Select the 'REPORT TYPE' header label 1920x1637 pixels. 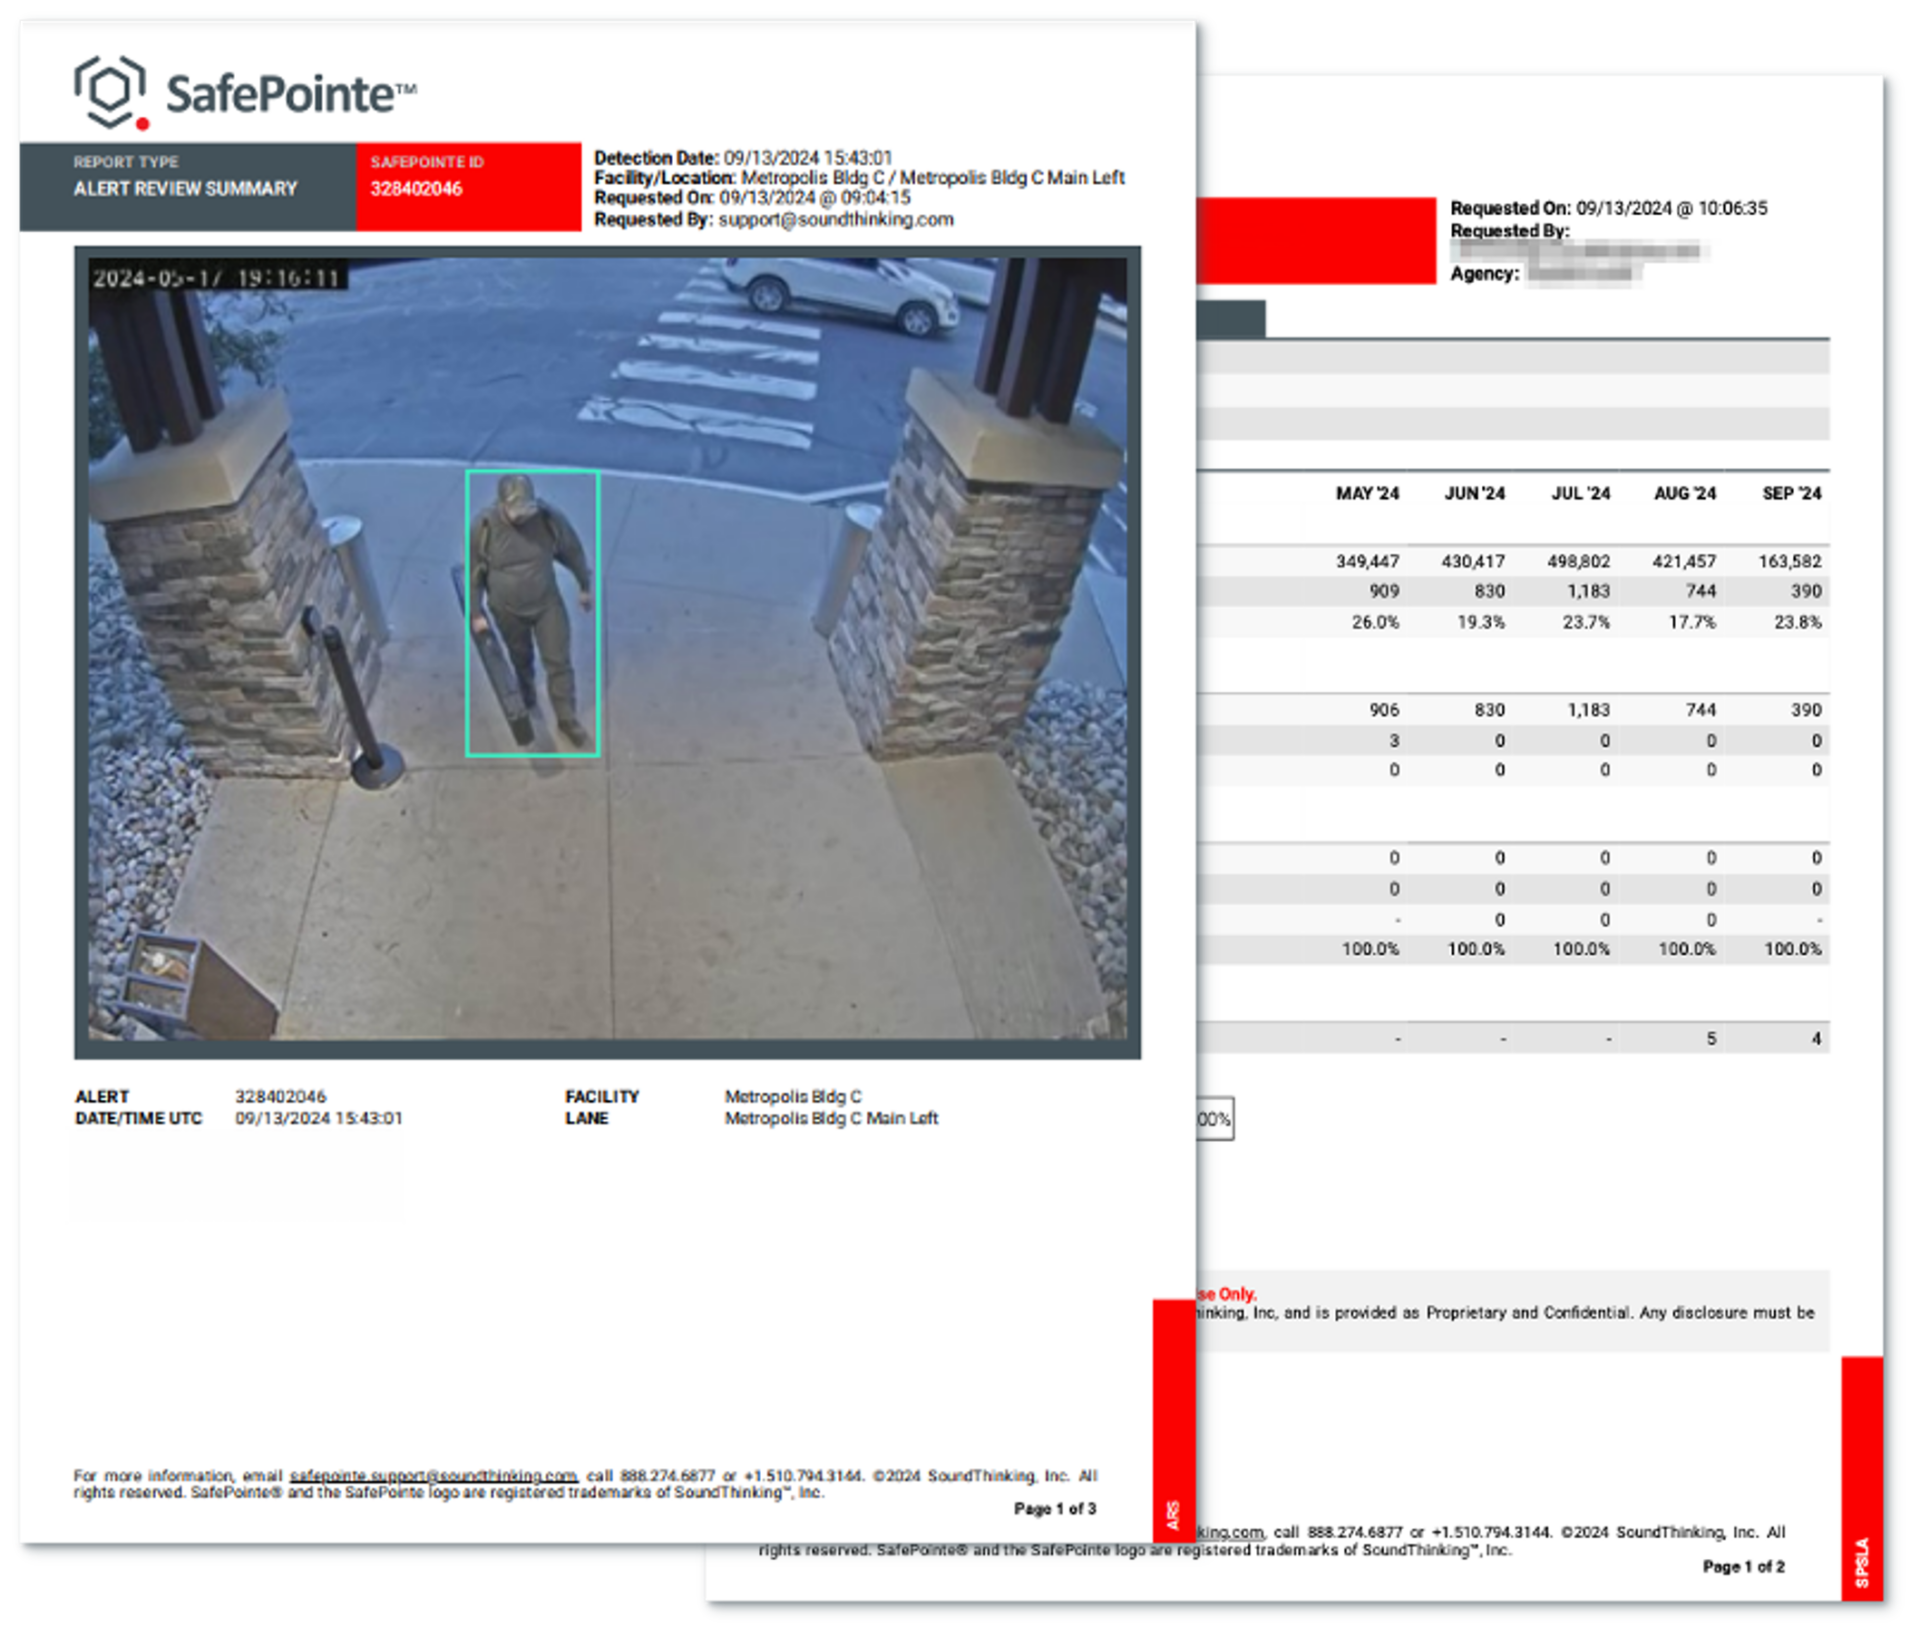point(125,162)
